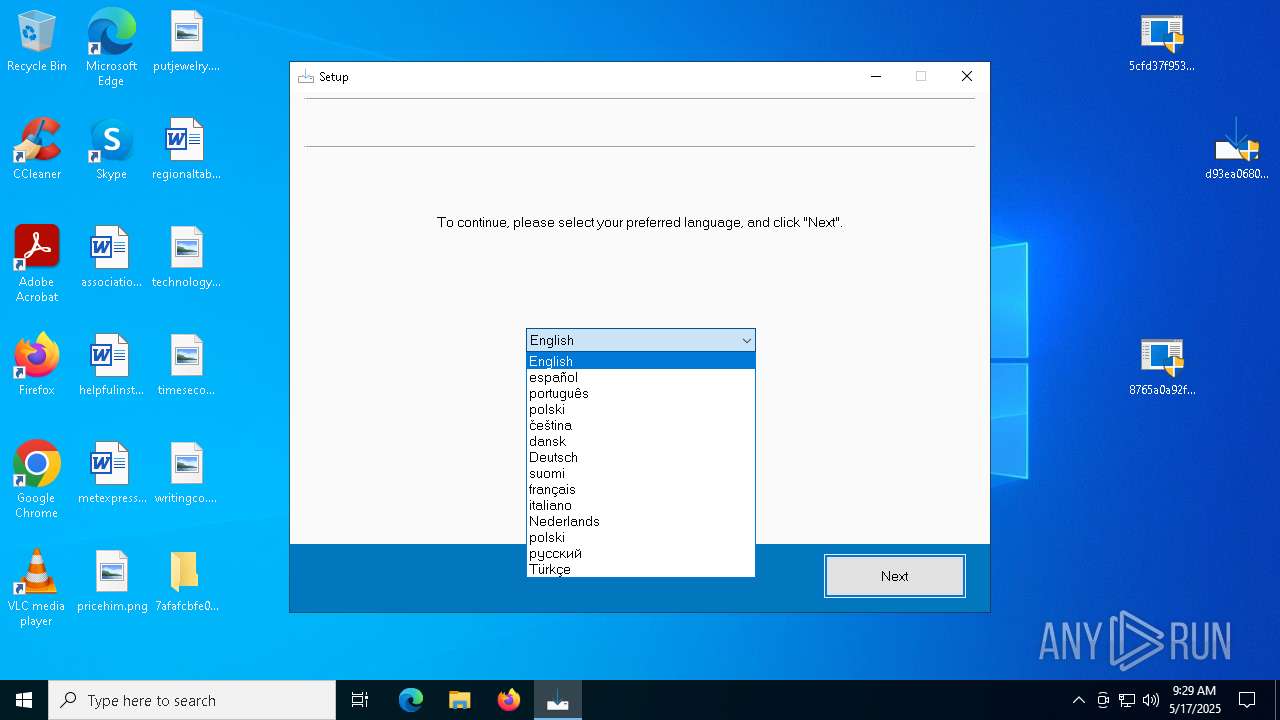
Task: Select the timeseco image file icon
Action: click(x=186, y=365)
